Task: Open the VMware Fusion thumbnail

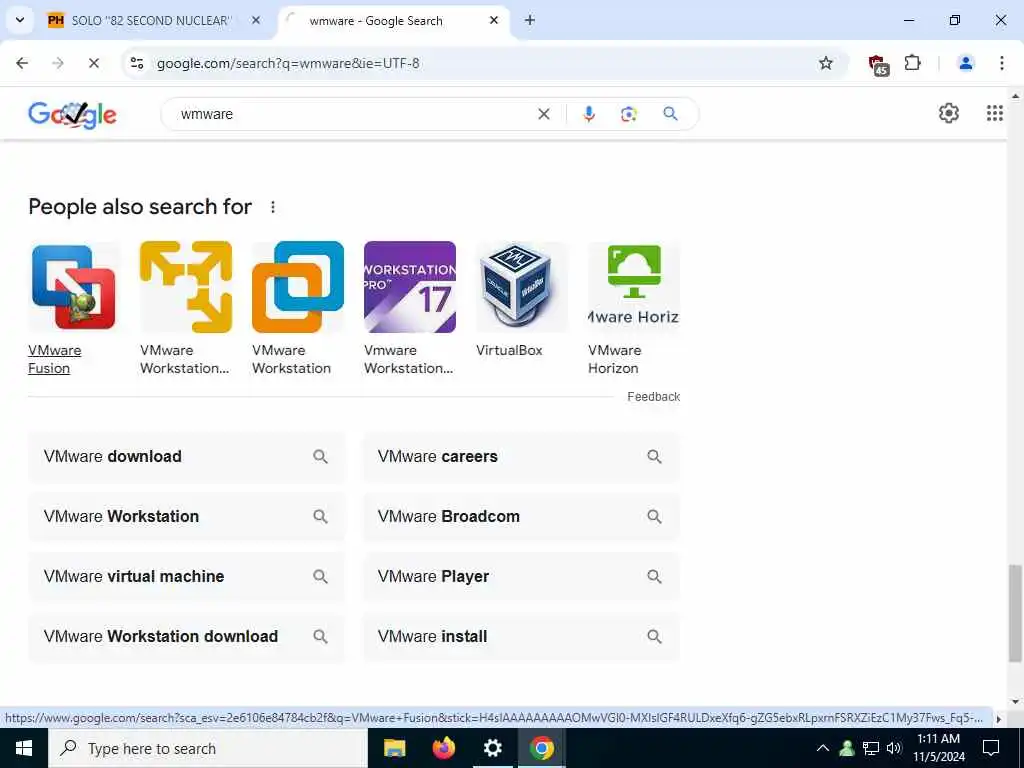Action: [74, 287]
